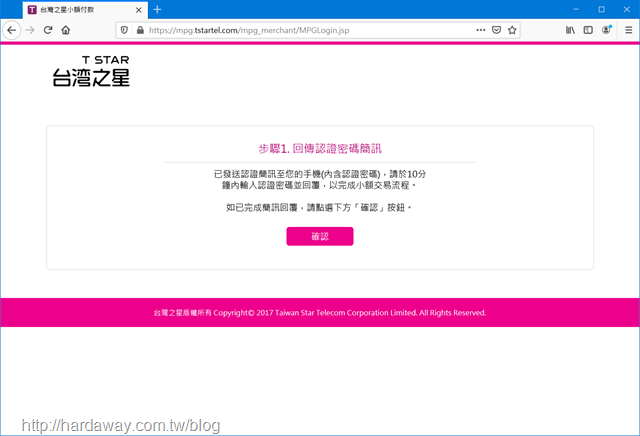
Task: Click the pink 確認 button
Action: coord(320,236)
